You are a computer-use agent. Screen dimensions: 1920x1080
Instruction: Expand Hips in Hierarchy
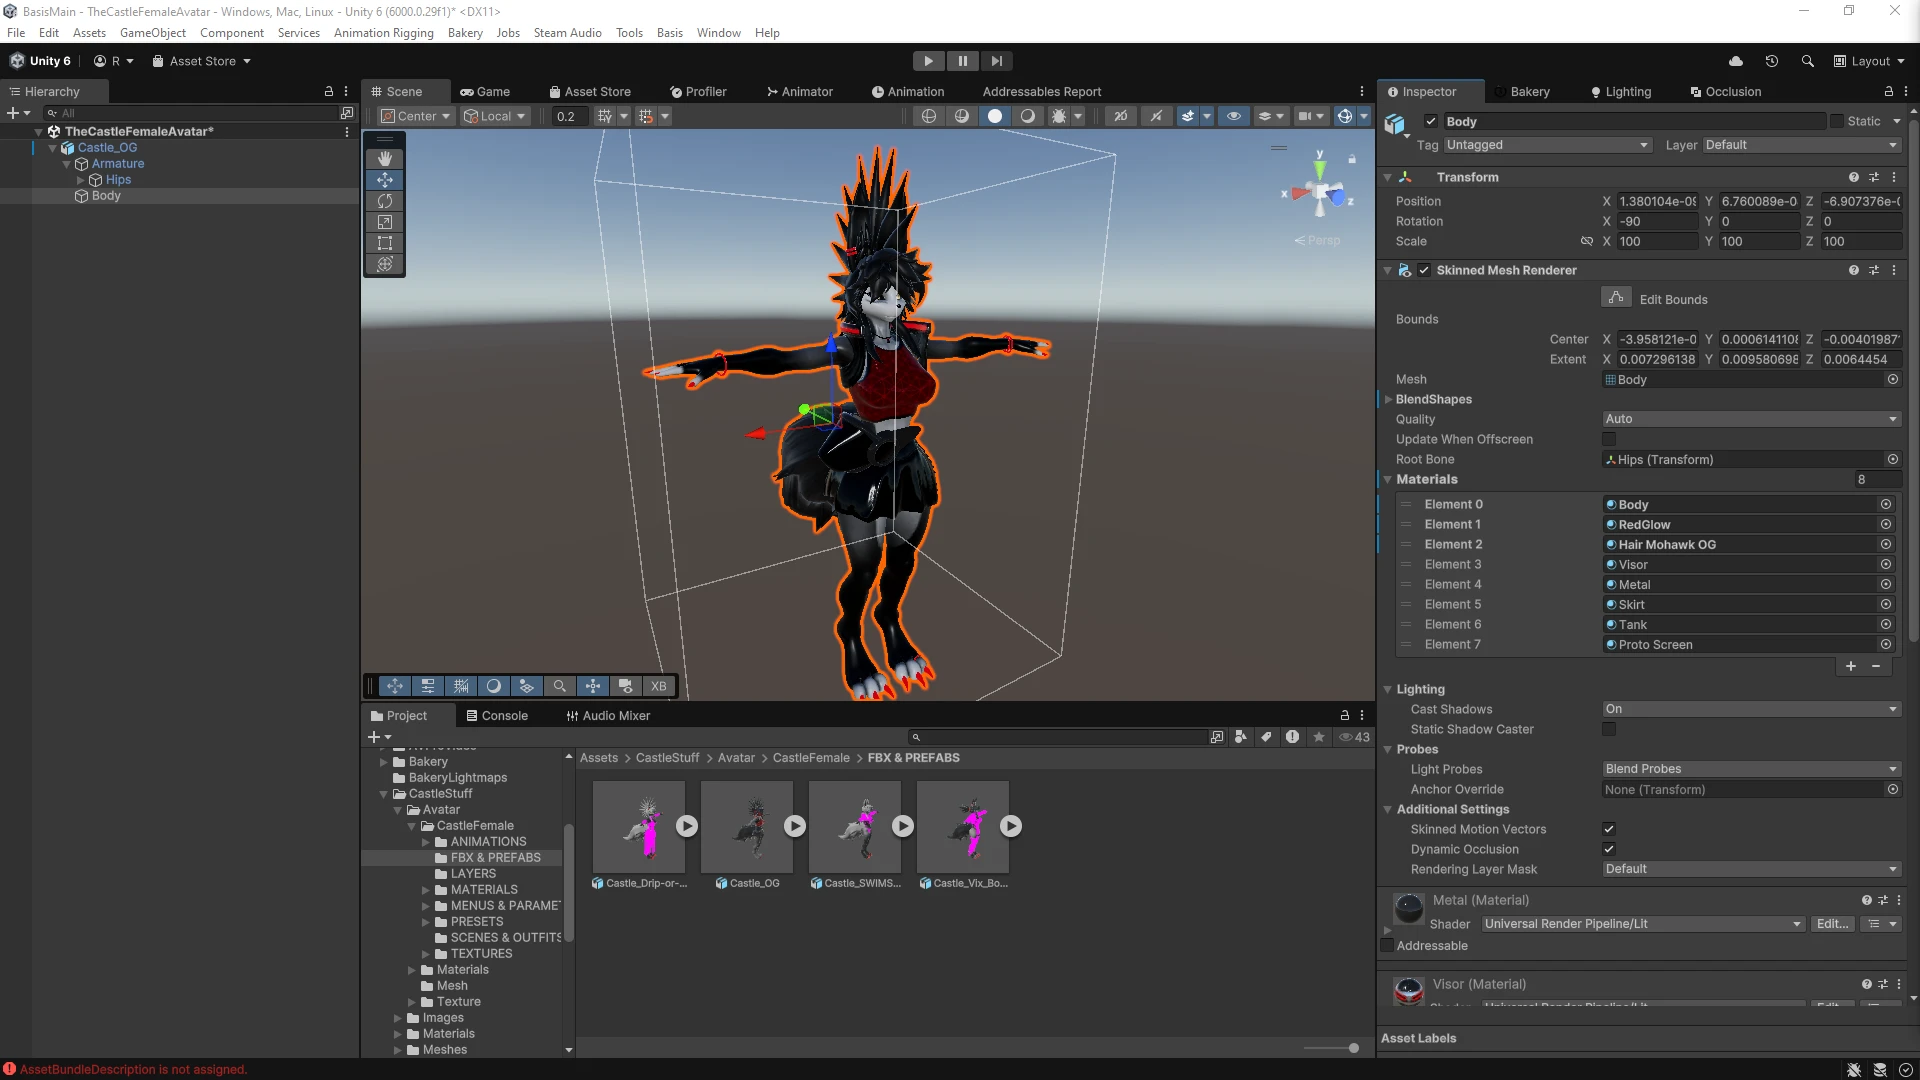tap(81, 180)
